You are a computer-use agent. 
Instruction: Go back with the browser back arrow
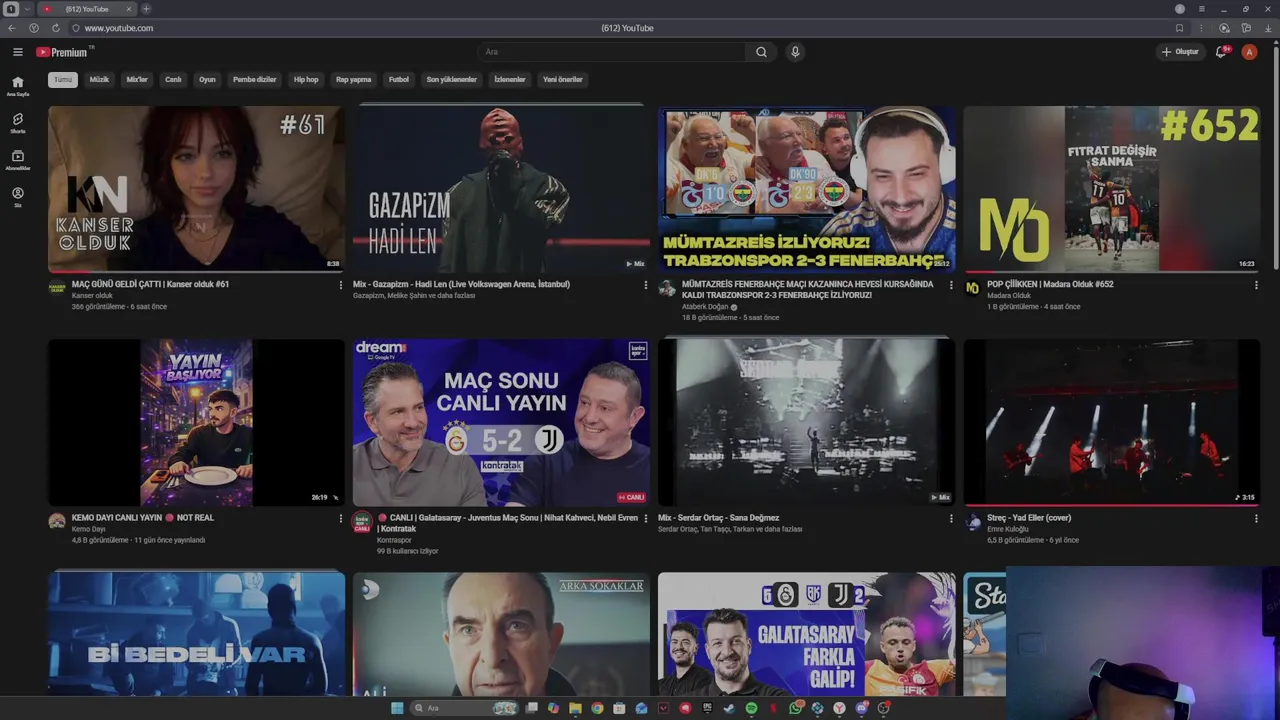(12, 28)
